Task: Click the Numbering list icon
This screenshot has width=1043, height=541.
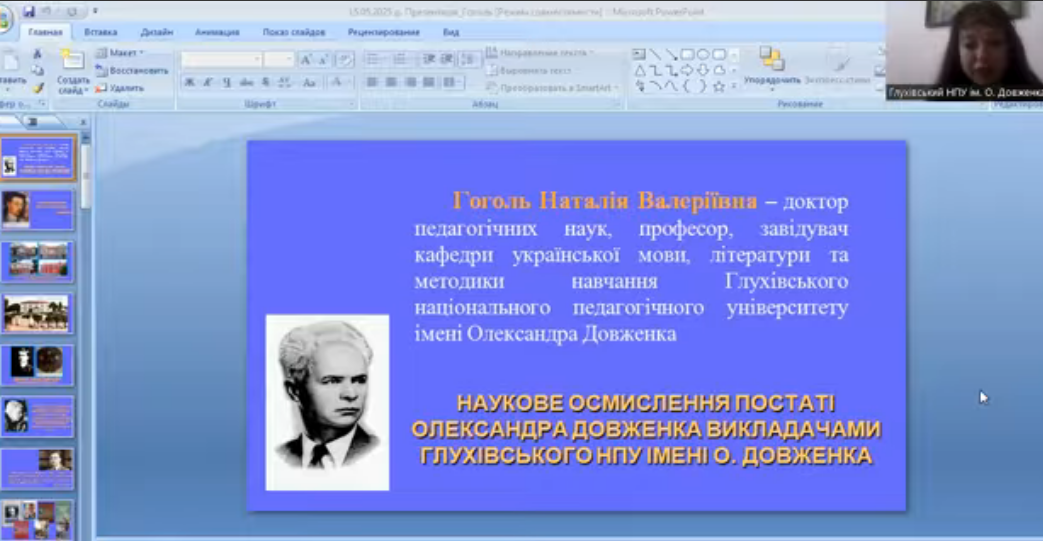Action: (401, 60)
